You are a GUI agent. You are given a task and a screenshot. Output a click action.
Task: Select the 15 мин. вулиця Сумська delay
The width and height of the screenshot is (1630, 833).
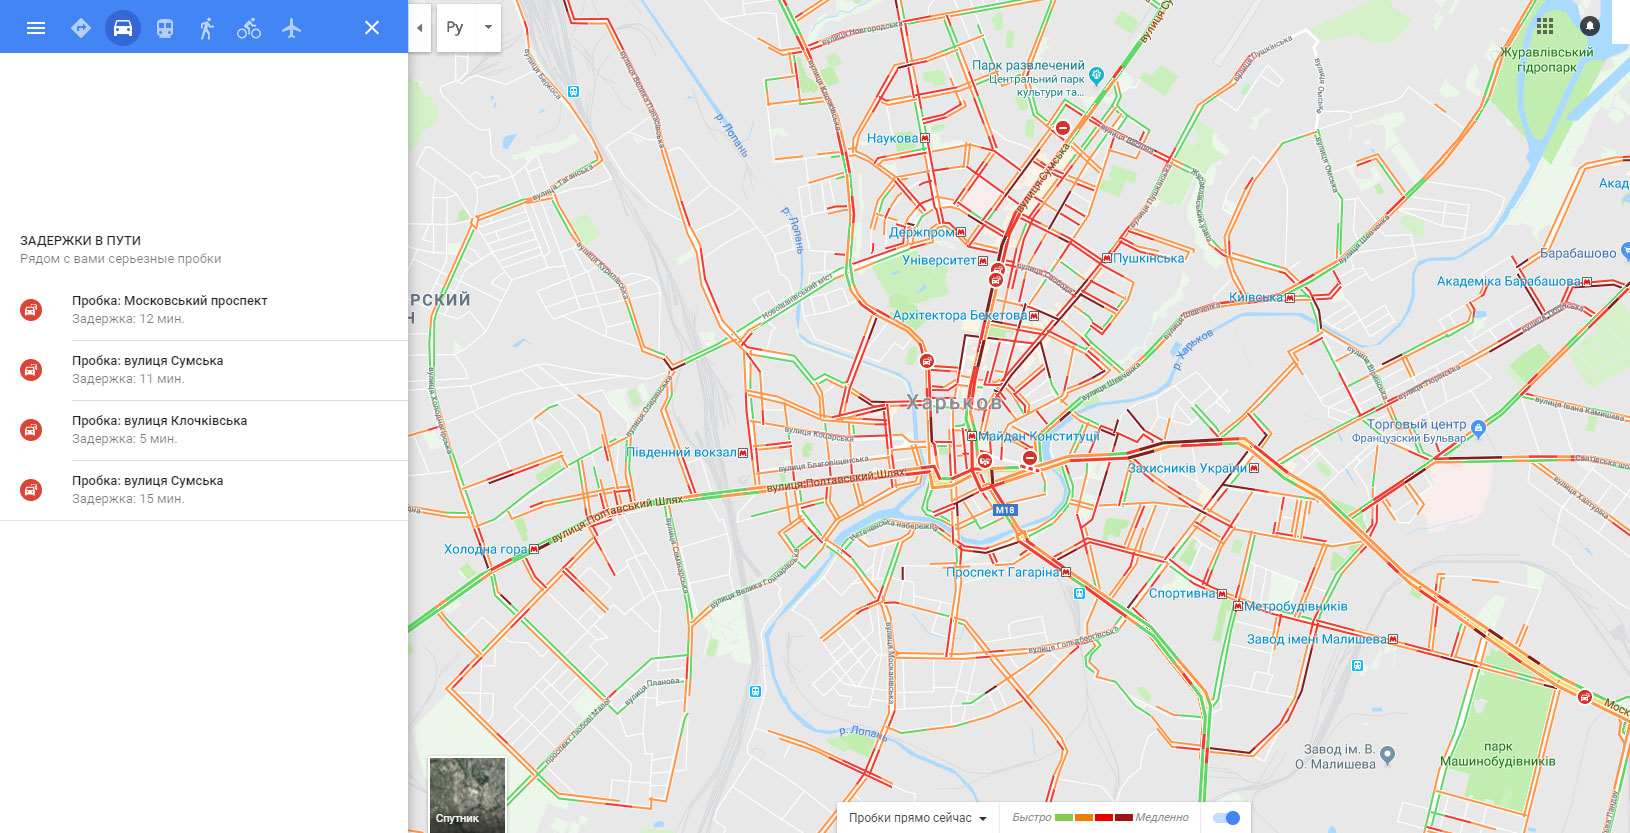204,490
